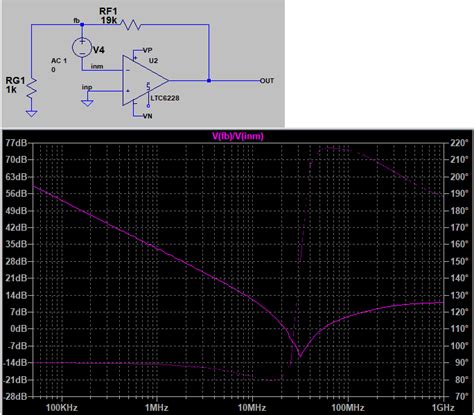474x415 pixels.
Task: Click the junction dot at node fb
Action: [82, 24]
